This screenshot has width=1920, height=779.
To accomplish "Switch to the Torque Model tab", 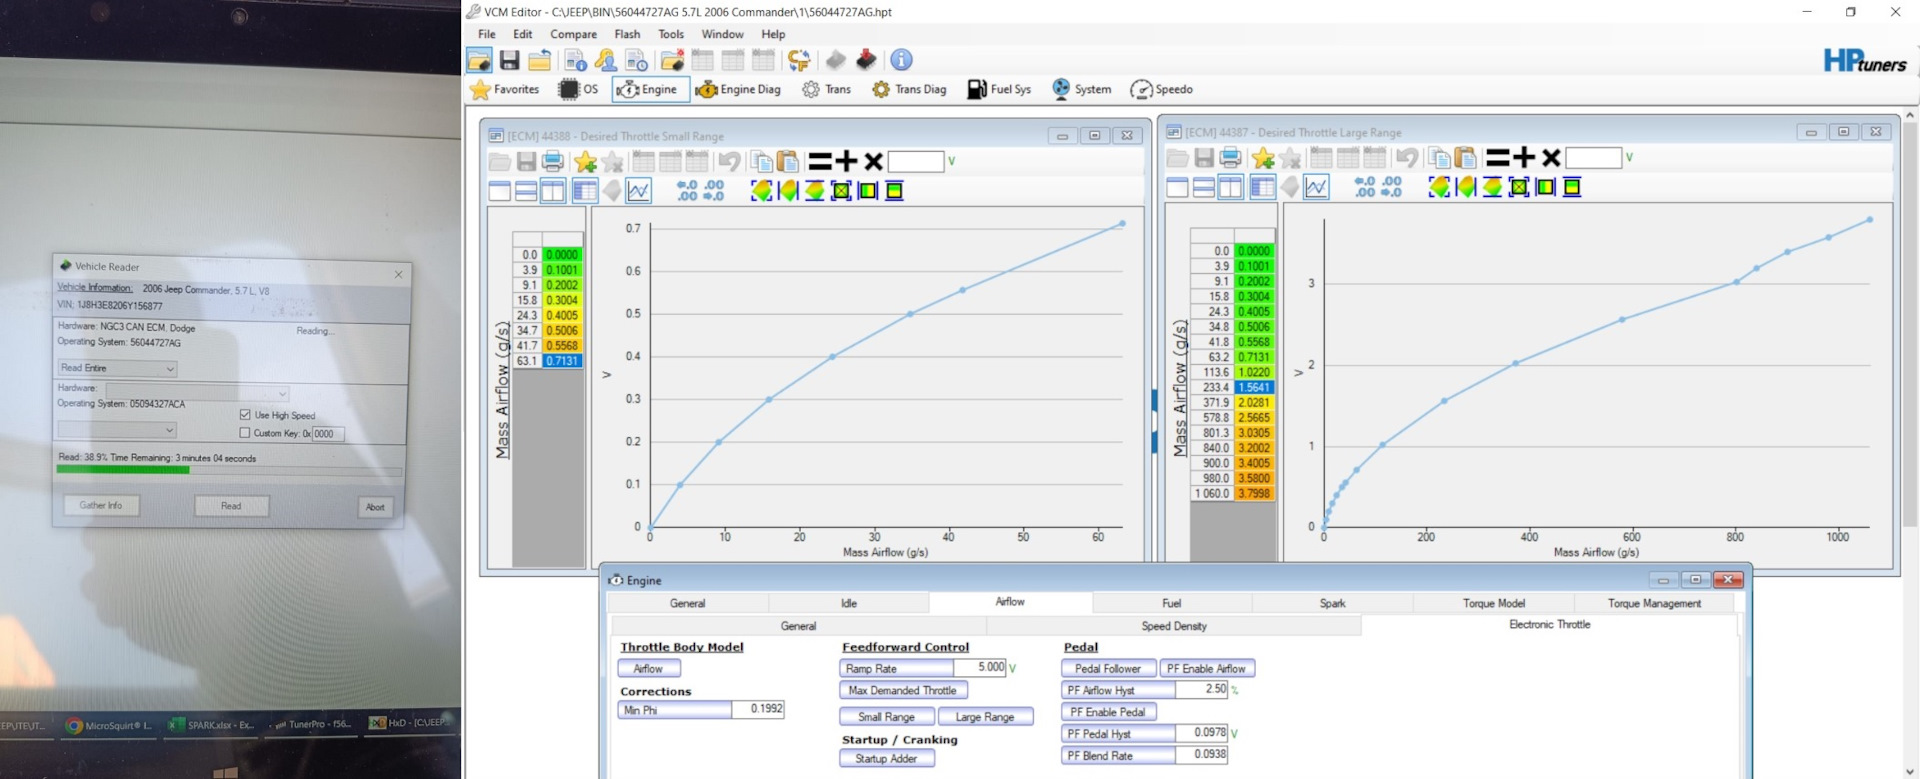I will click(1493, 603).
